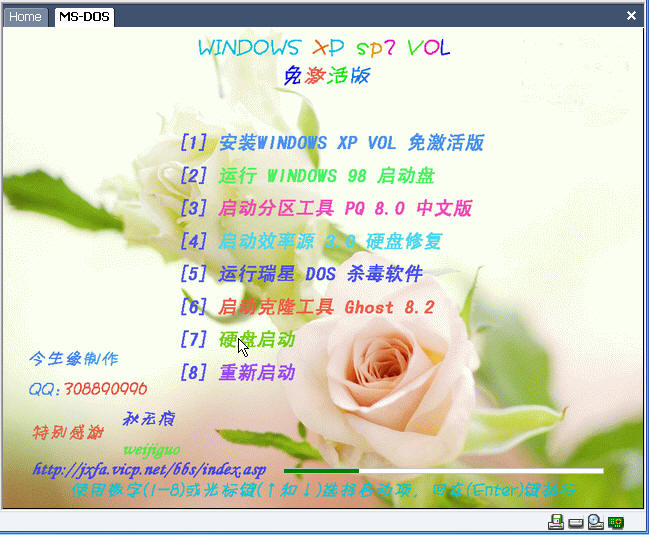Click the 免激活版 subtitle text
This screenshot has height=535, width=649.
pos(327,75)
